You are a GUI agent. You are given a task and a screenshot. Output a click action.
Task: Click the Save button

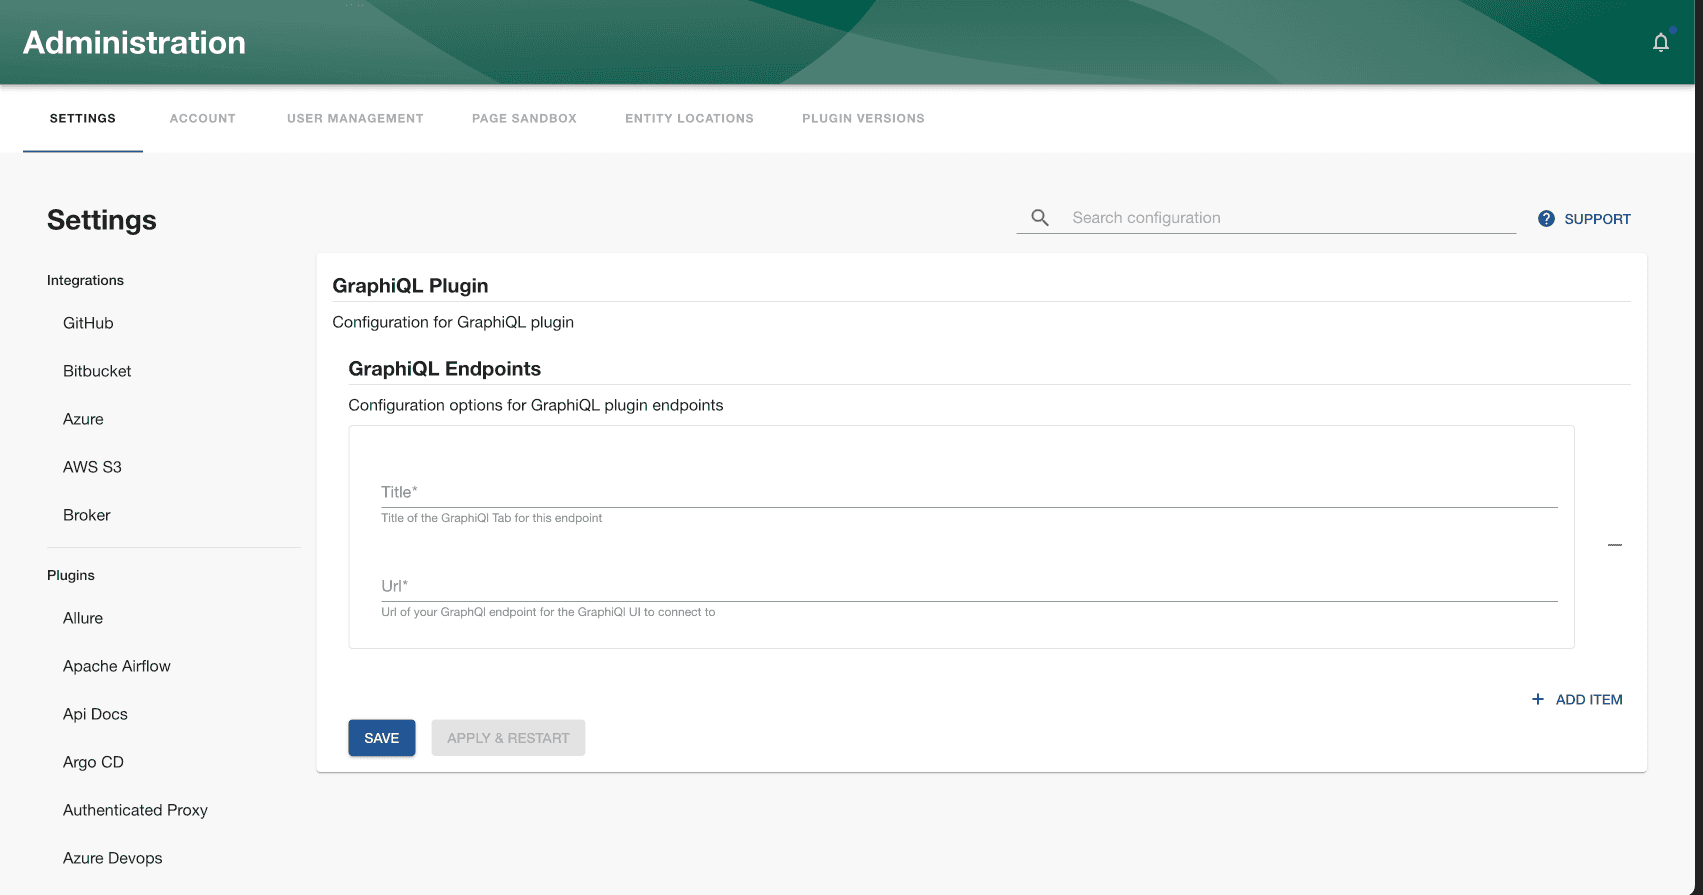pyautogui.click(x=381, y=738)
